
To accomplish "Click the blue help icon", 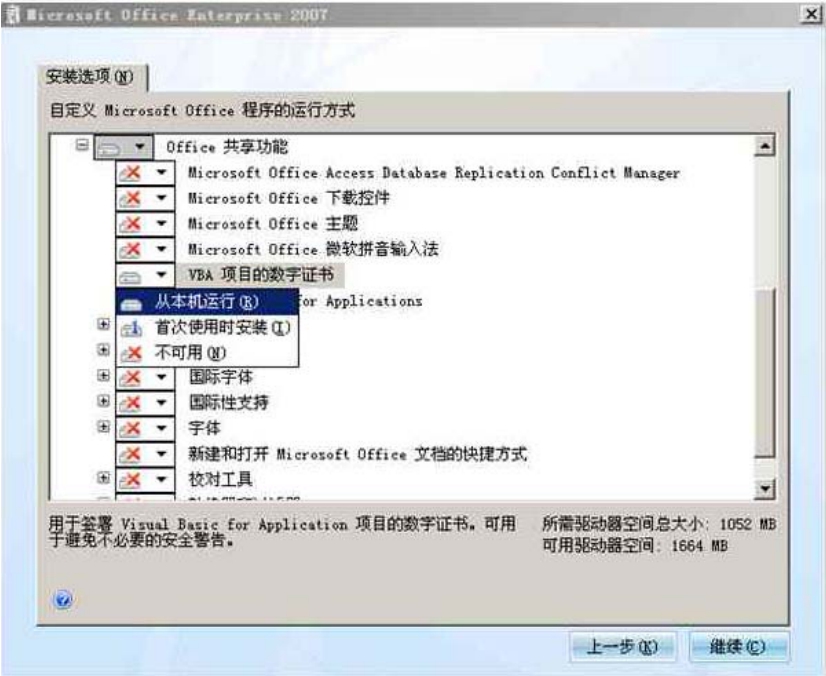I will [x=64, y=599].
